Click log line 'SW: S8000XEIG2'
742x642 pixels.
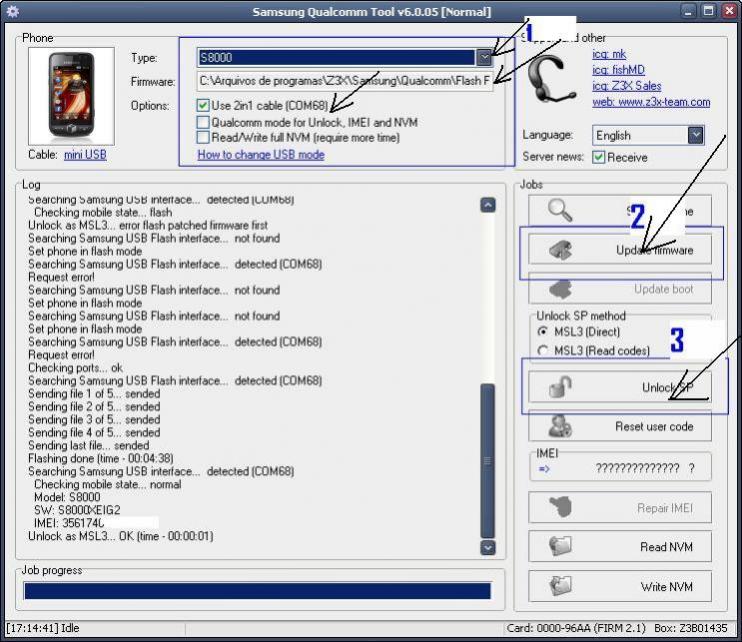coord(77,510)
